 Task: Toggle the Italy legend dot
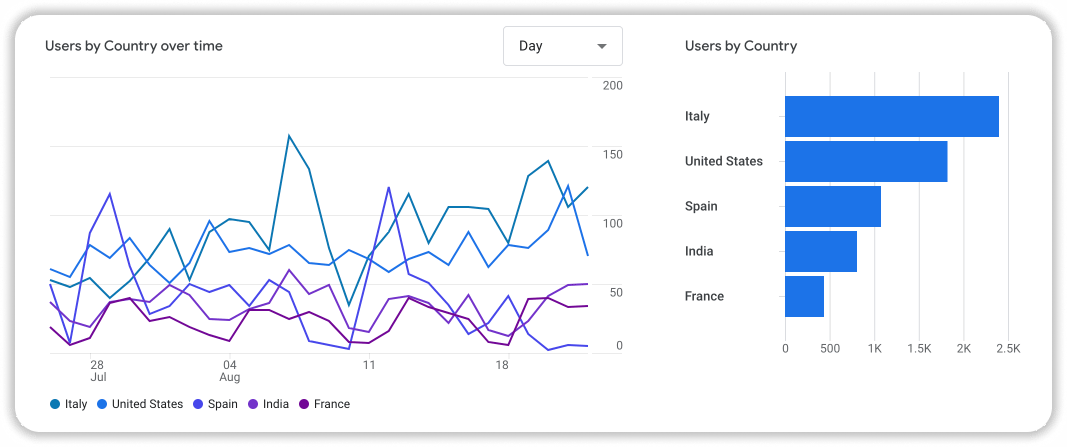55,404
